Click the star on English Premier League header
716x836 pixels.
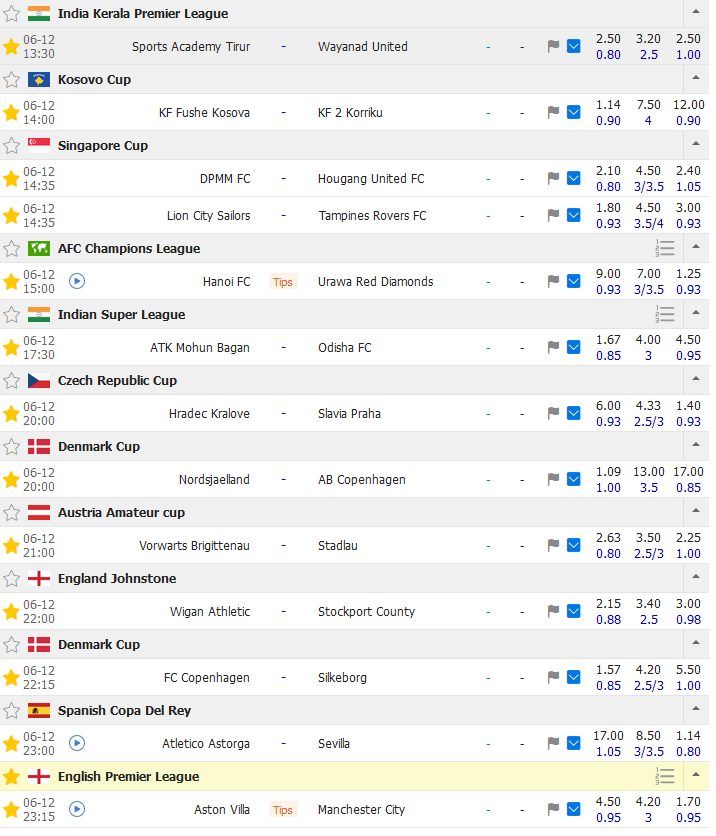(12, 777)
